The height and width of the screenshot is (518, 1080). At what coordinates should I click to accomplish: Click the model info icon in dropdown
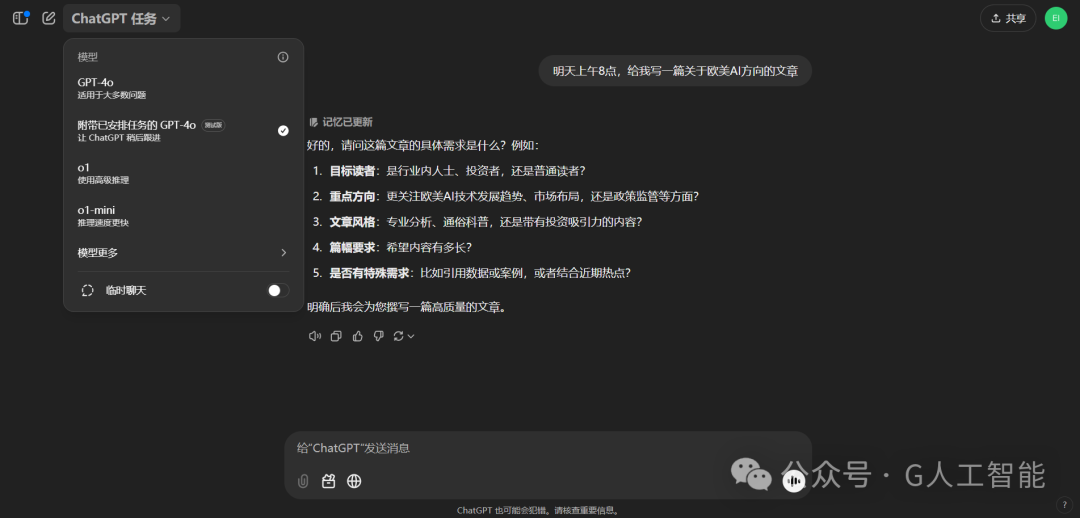pyautogui.click(x=283, y=57)
